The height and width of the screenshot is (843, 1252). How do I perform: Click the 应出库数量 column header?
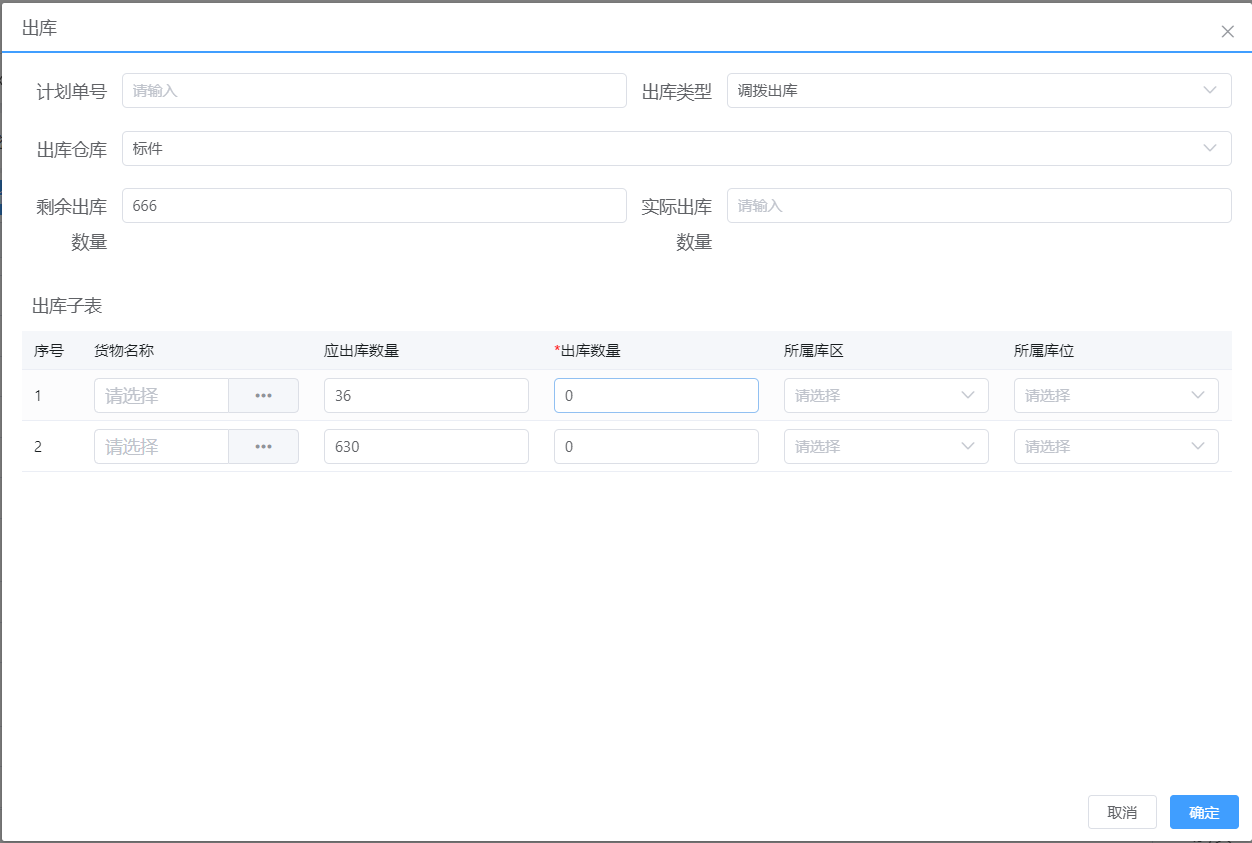[x=362, y=351]
